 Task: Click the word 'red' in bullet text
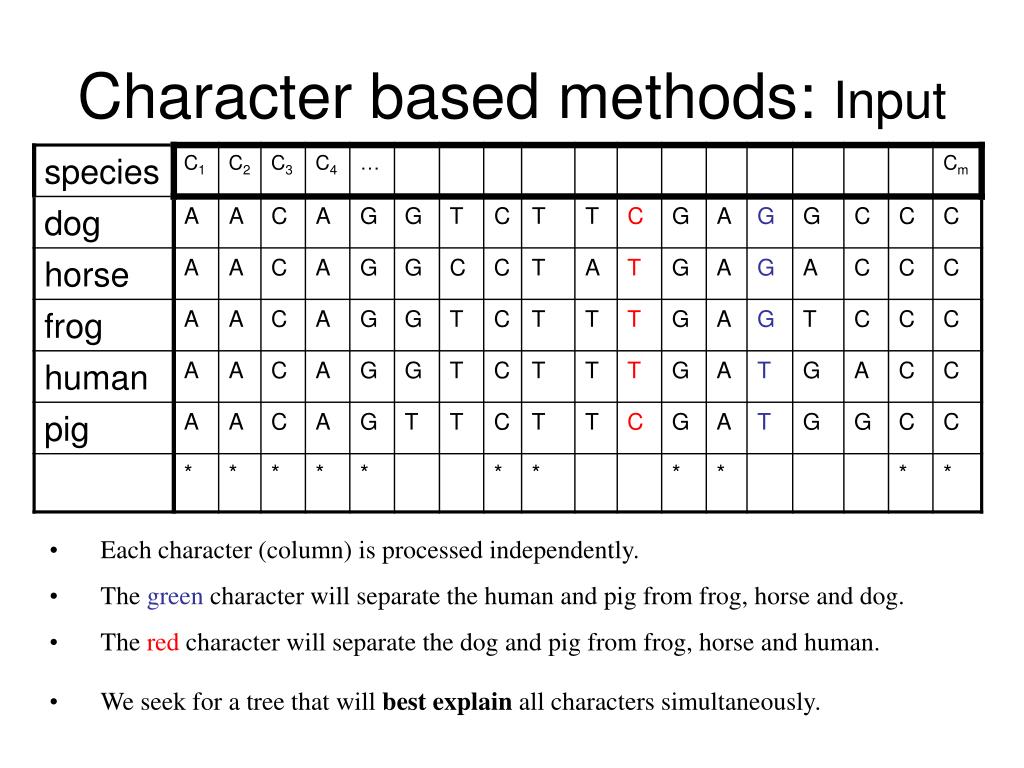[163, 643]
